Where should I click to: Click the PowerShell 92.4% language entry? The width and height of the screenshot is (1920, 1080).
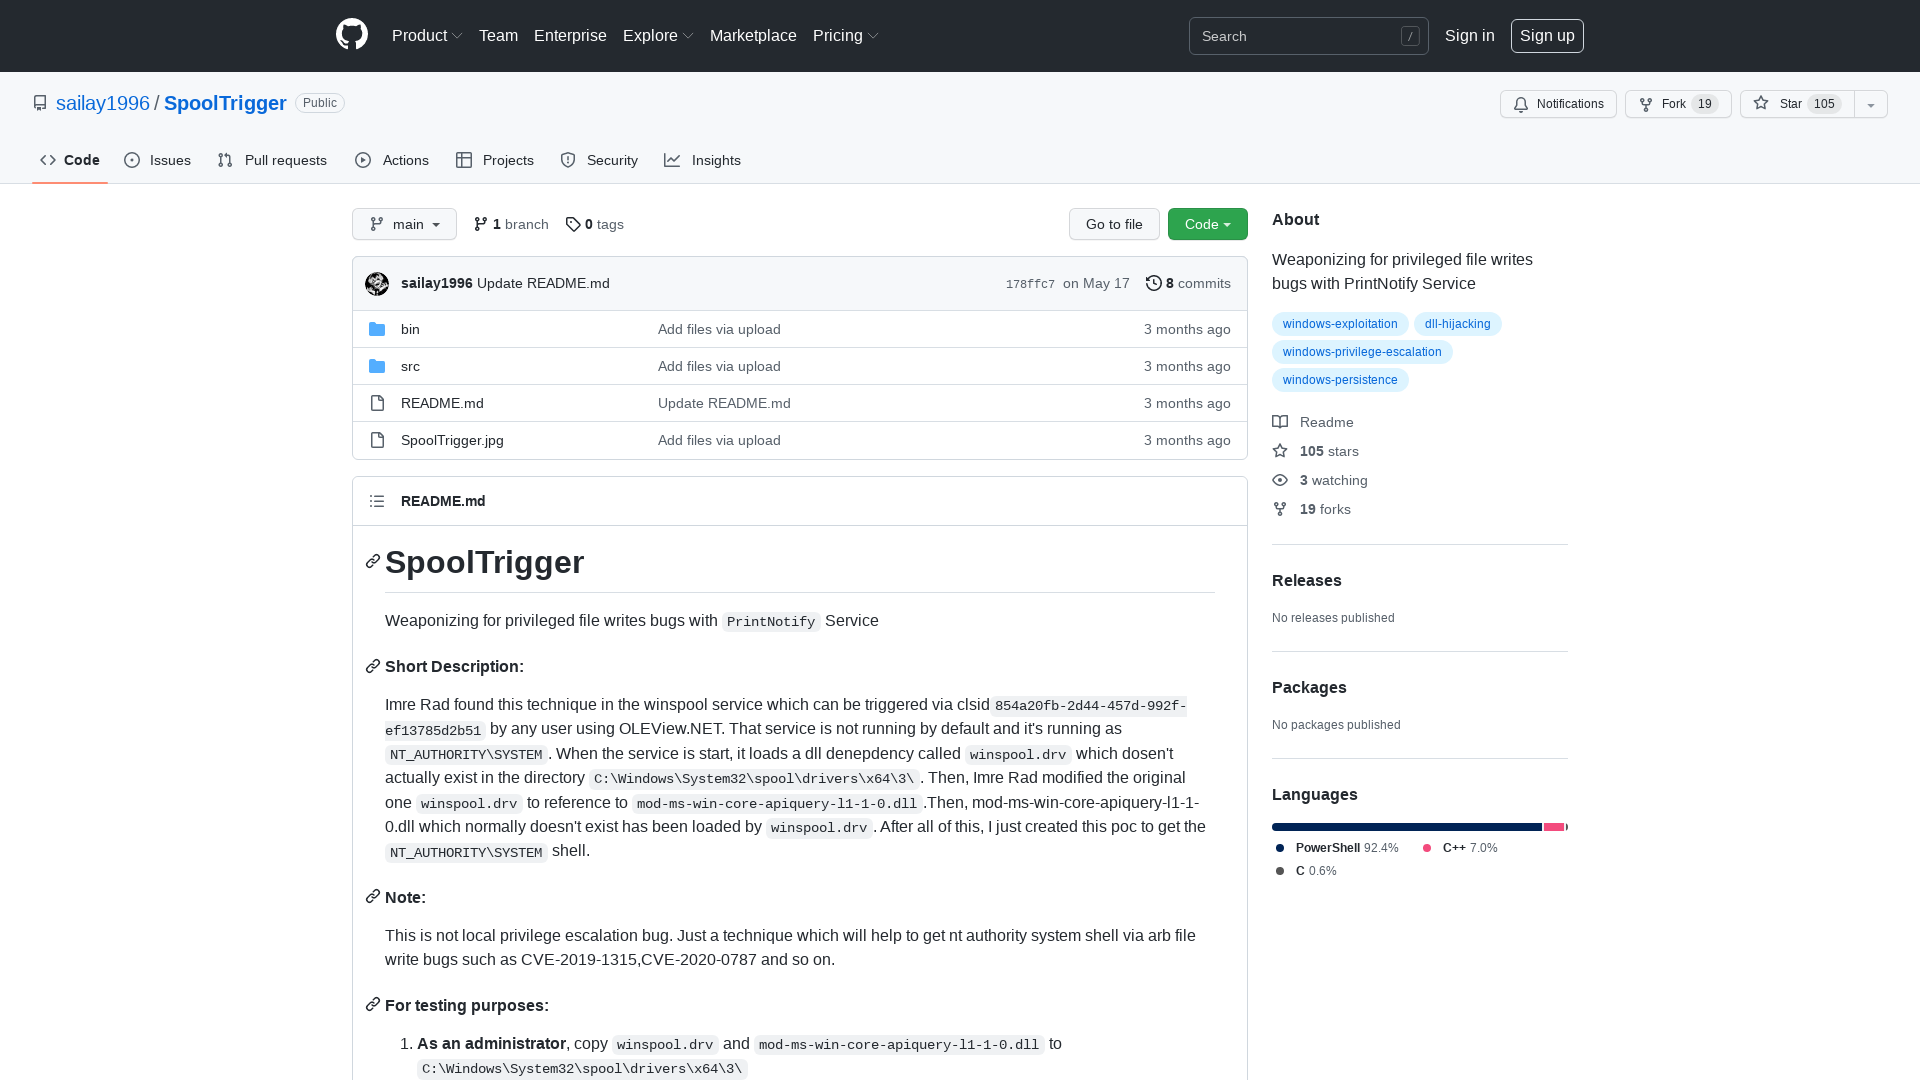1337,848
